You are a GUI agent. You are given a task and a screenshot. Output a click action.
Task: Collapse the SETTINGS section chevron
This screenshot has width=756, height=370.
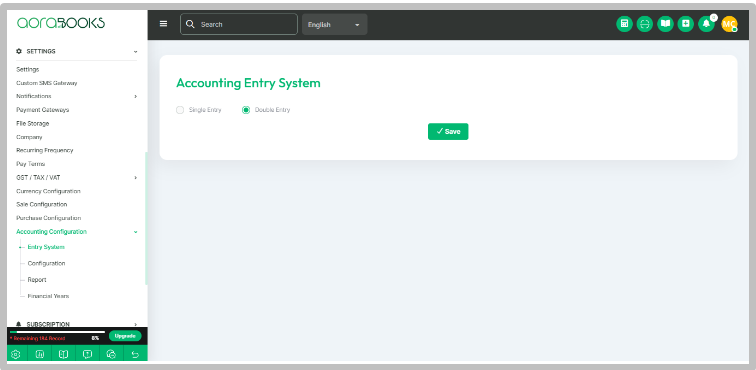[x=135, y=51]
